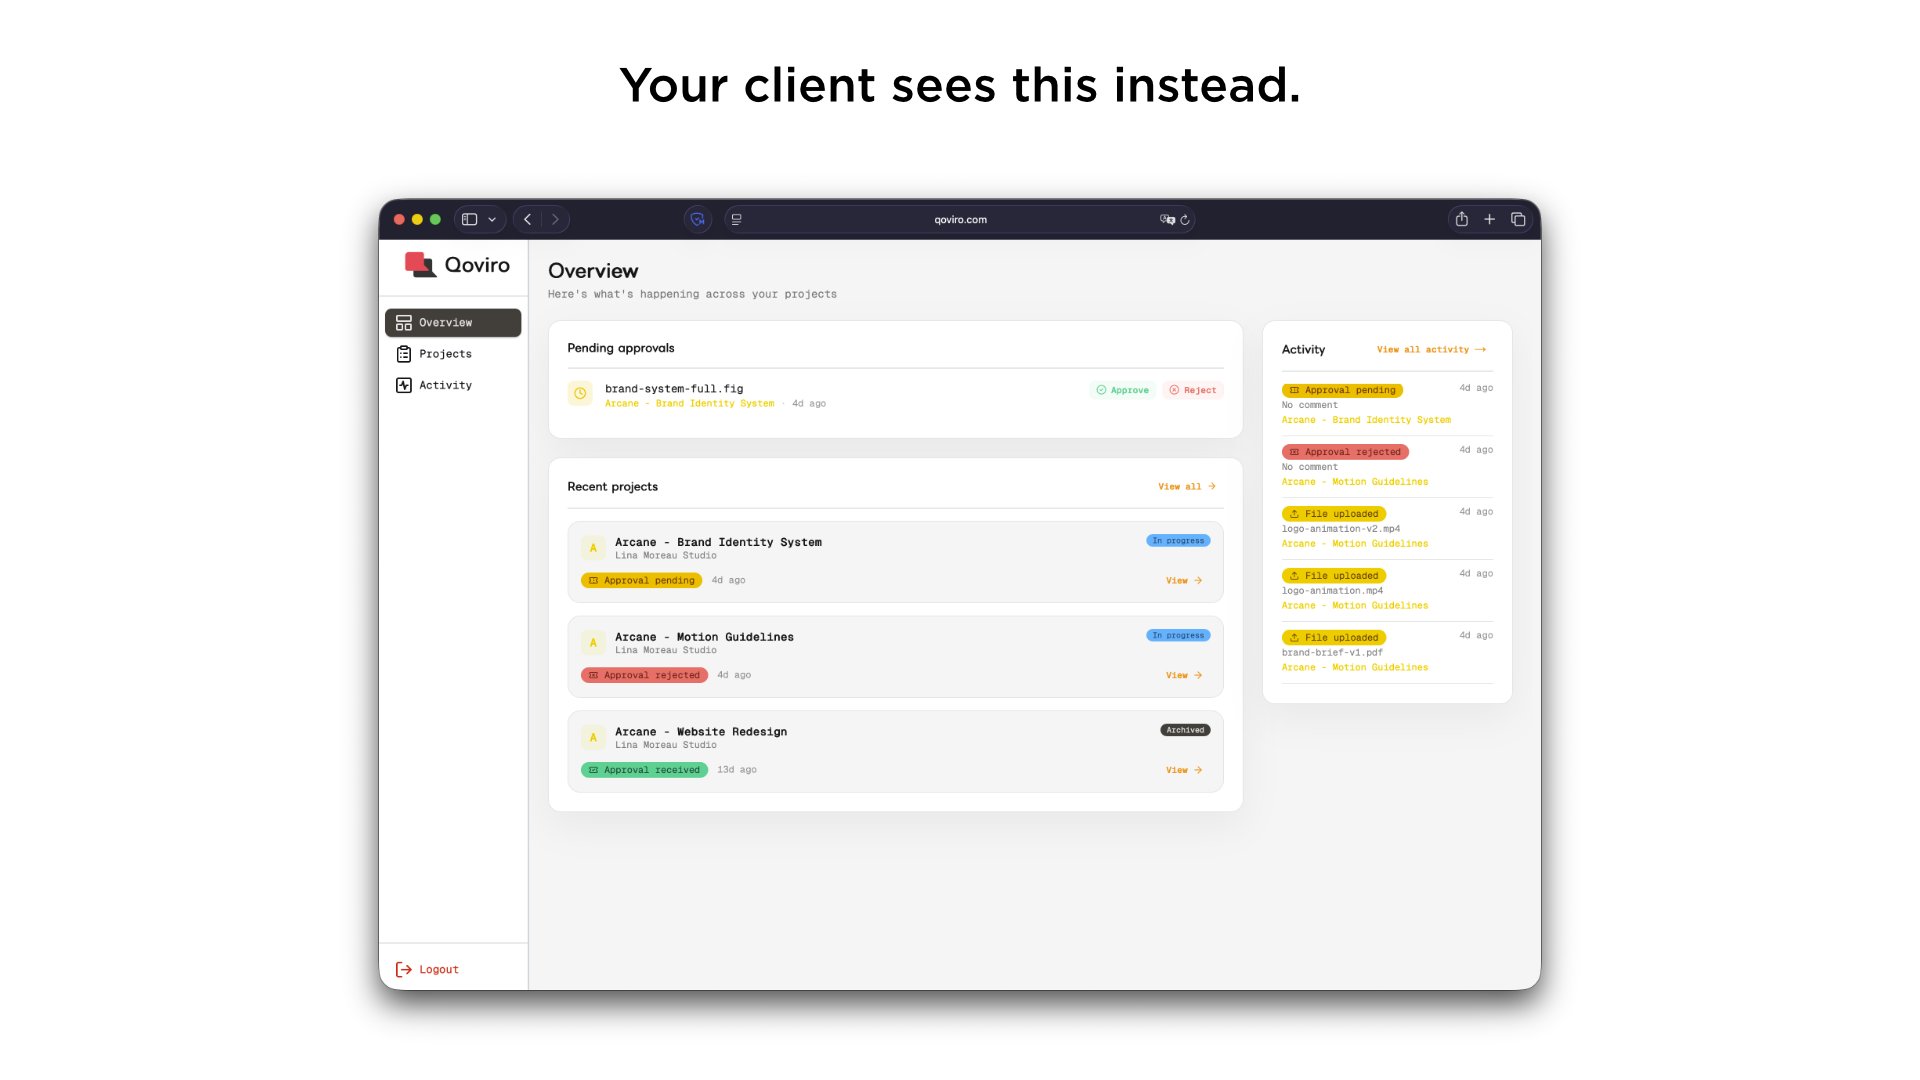Click the logo-animation-v2.mp4 file name
Screen dimensions: 1920x1080
coord(1341,529)
